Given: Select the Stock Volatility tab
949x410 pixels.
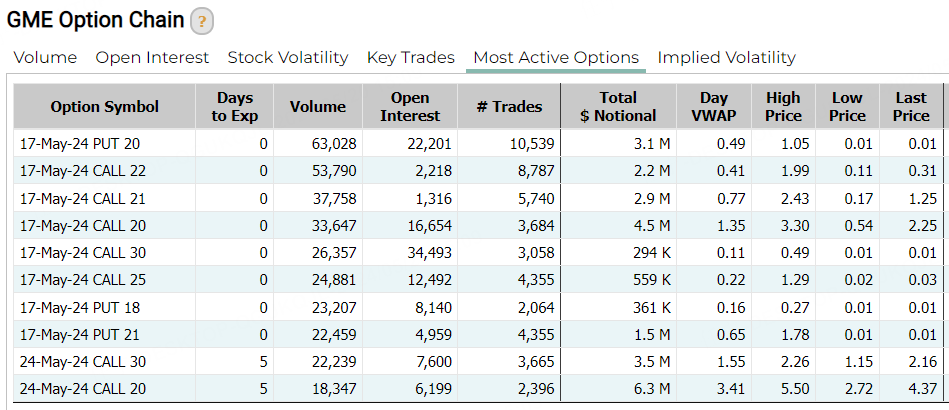Looking at the screenshot, I should [x=288, y=58].
